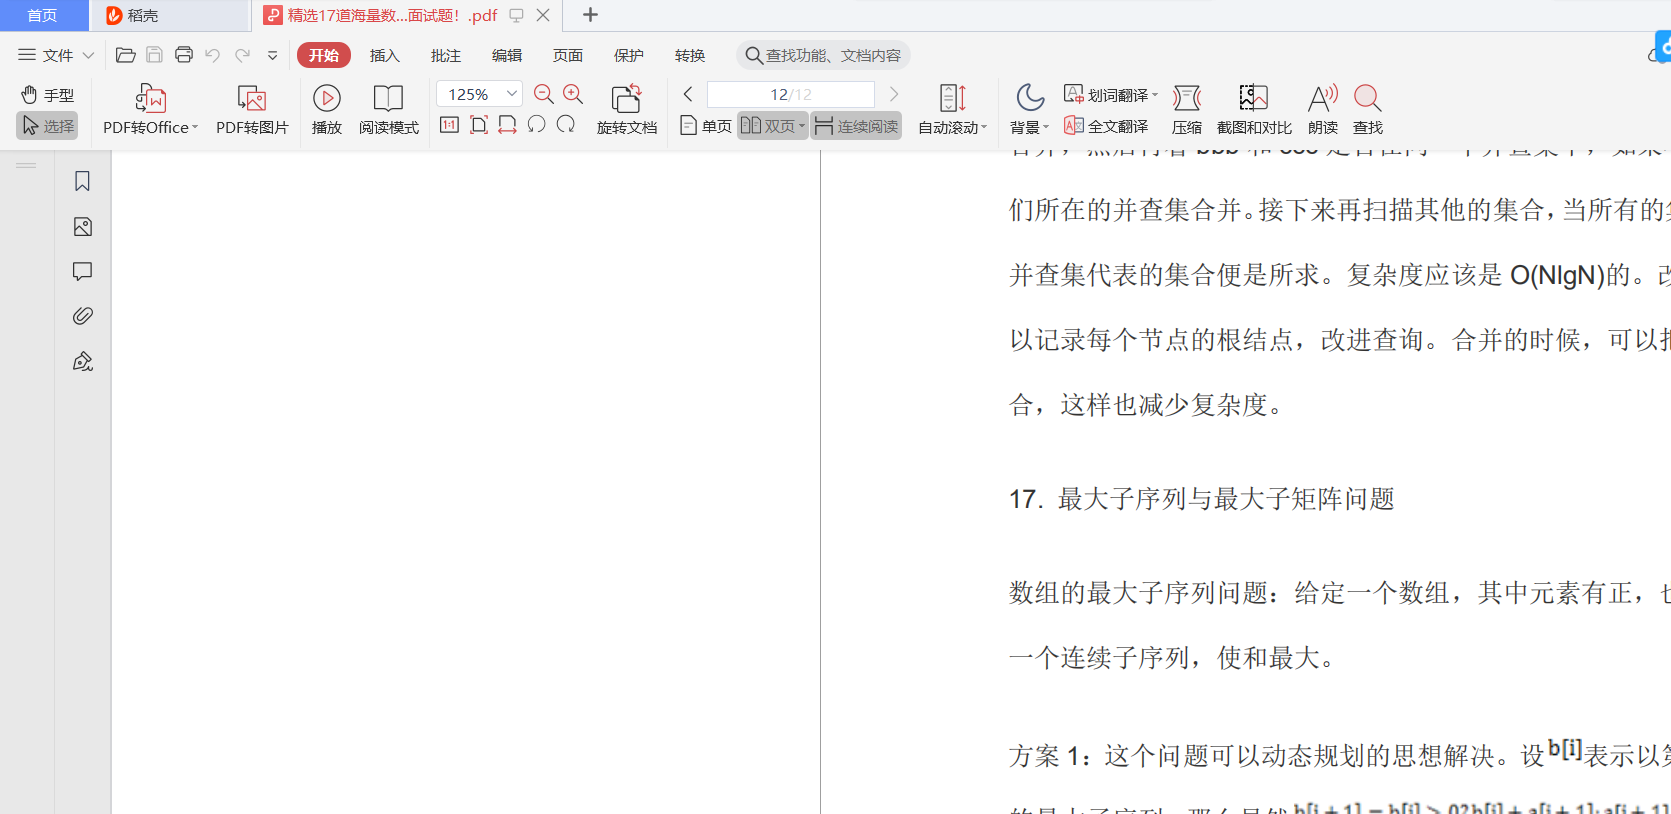The image size is (1671, 814).
Task: Select the Hand tool (手型)
Action: coord(47,95)
